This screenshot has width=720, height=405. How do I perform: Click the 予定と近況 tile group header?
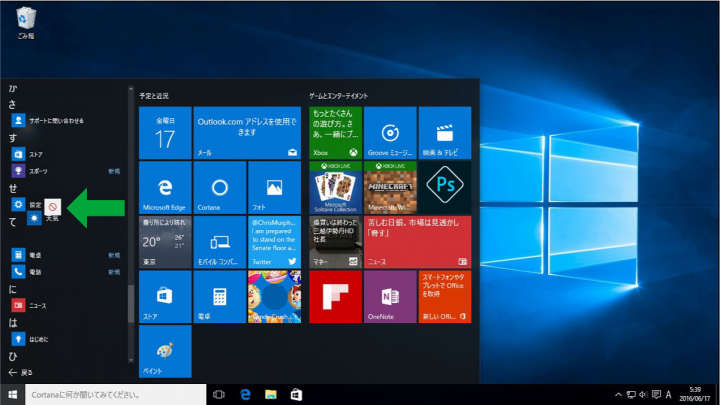coord(154,96)
